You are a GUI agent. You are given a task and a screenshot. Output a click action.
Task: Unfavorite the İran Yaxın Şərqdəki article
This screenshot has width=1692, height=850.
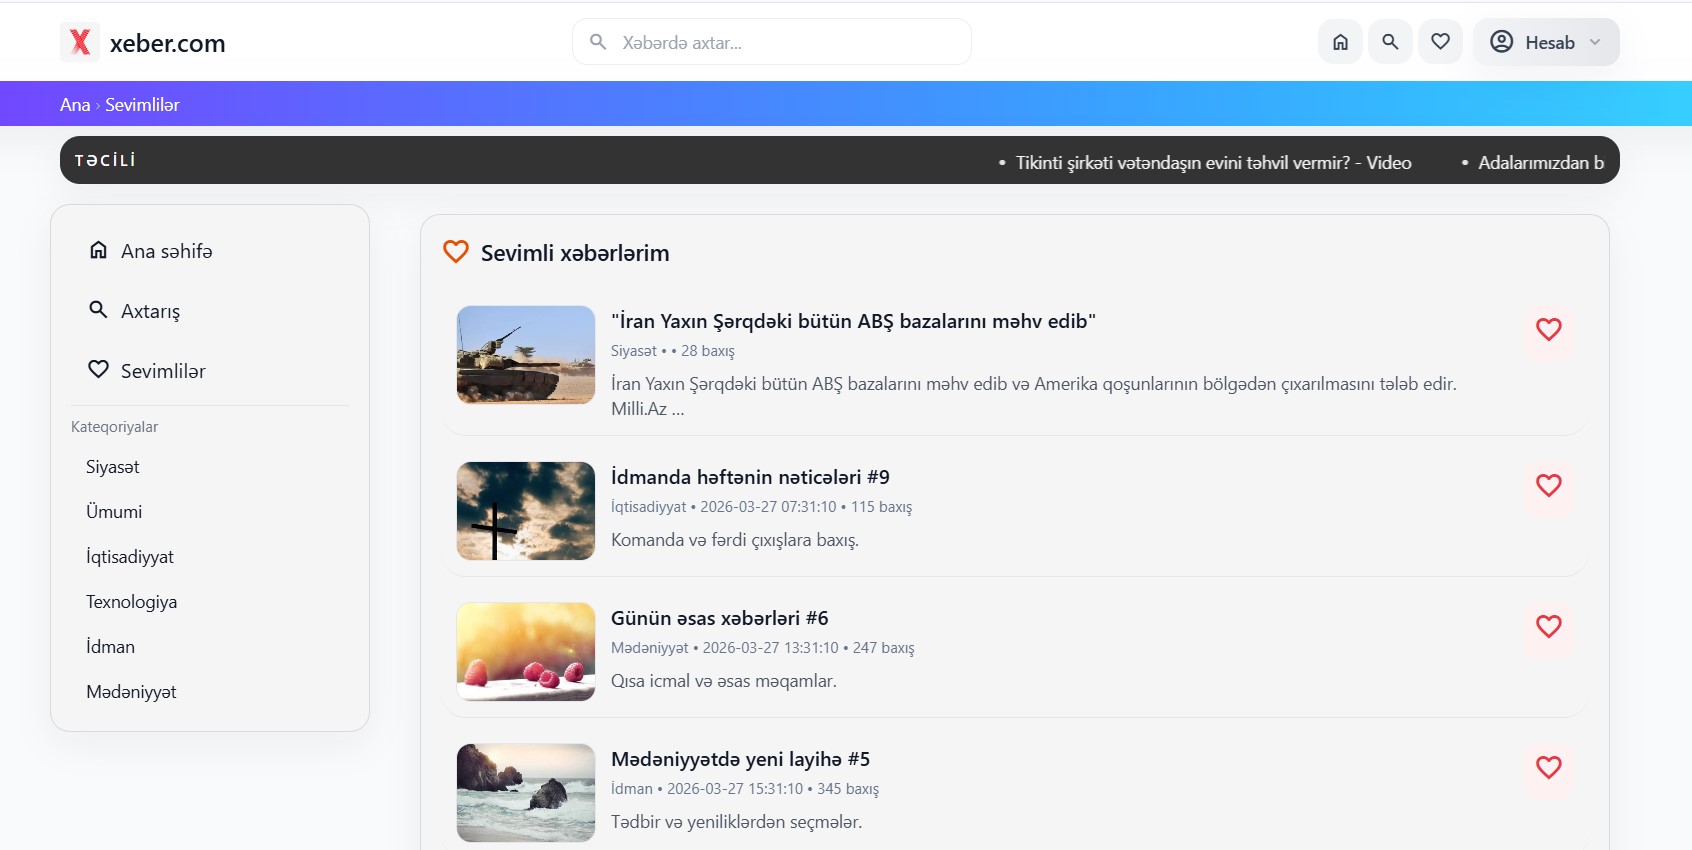coord(1548,329)
